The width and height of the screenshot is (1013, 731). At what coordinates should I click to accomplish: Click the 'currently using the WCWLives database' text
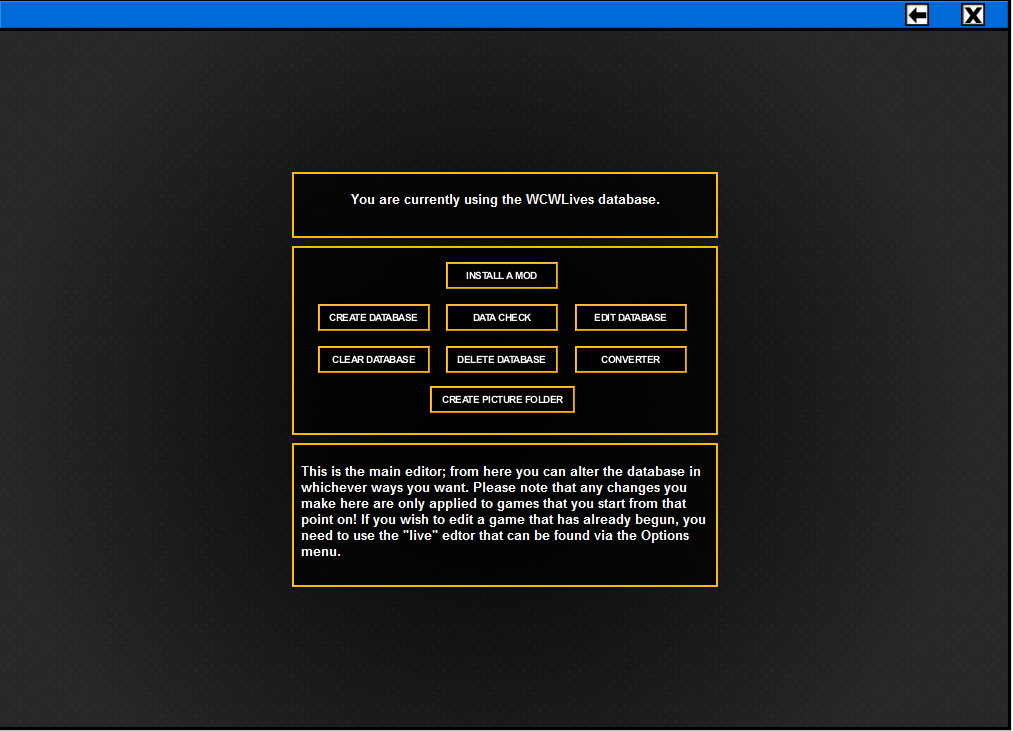tap(505, 200)
